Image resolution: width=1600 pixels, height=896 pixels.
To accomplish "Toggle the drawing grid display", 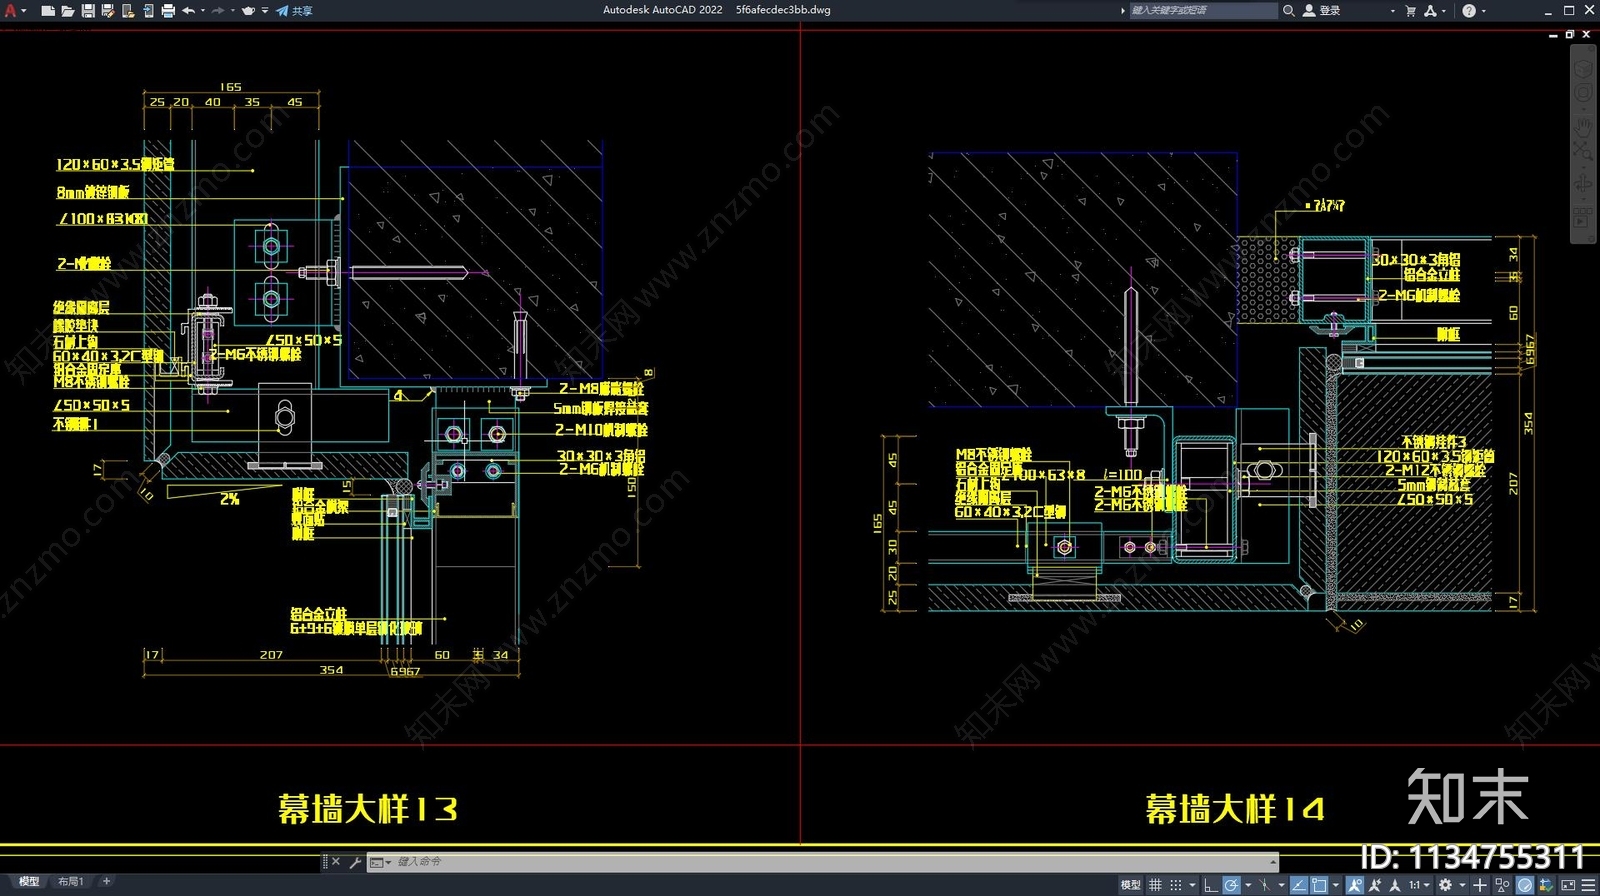I will tap(1156, 885).
